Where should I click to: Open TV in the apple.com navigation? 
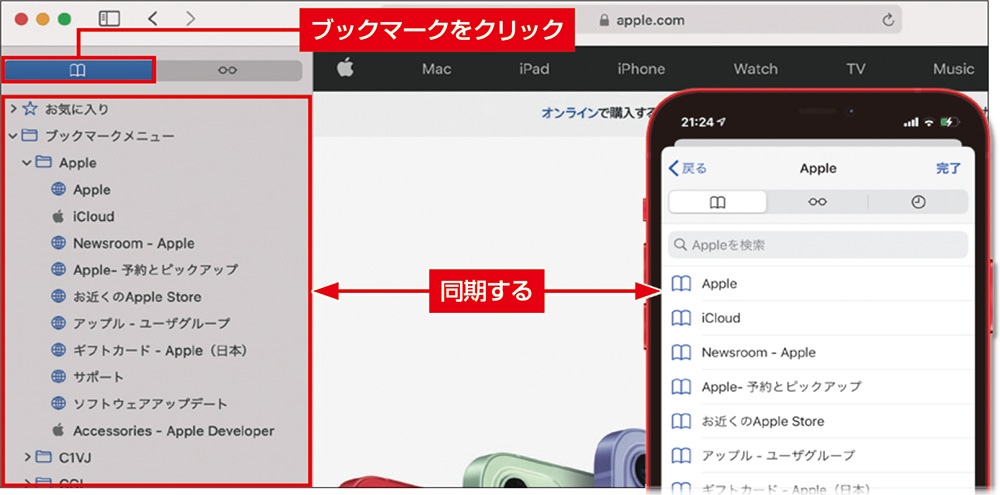(x=855, y=69)
